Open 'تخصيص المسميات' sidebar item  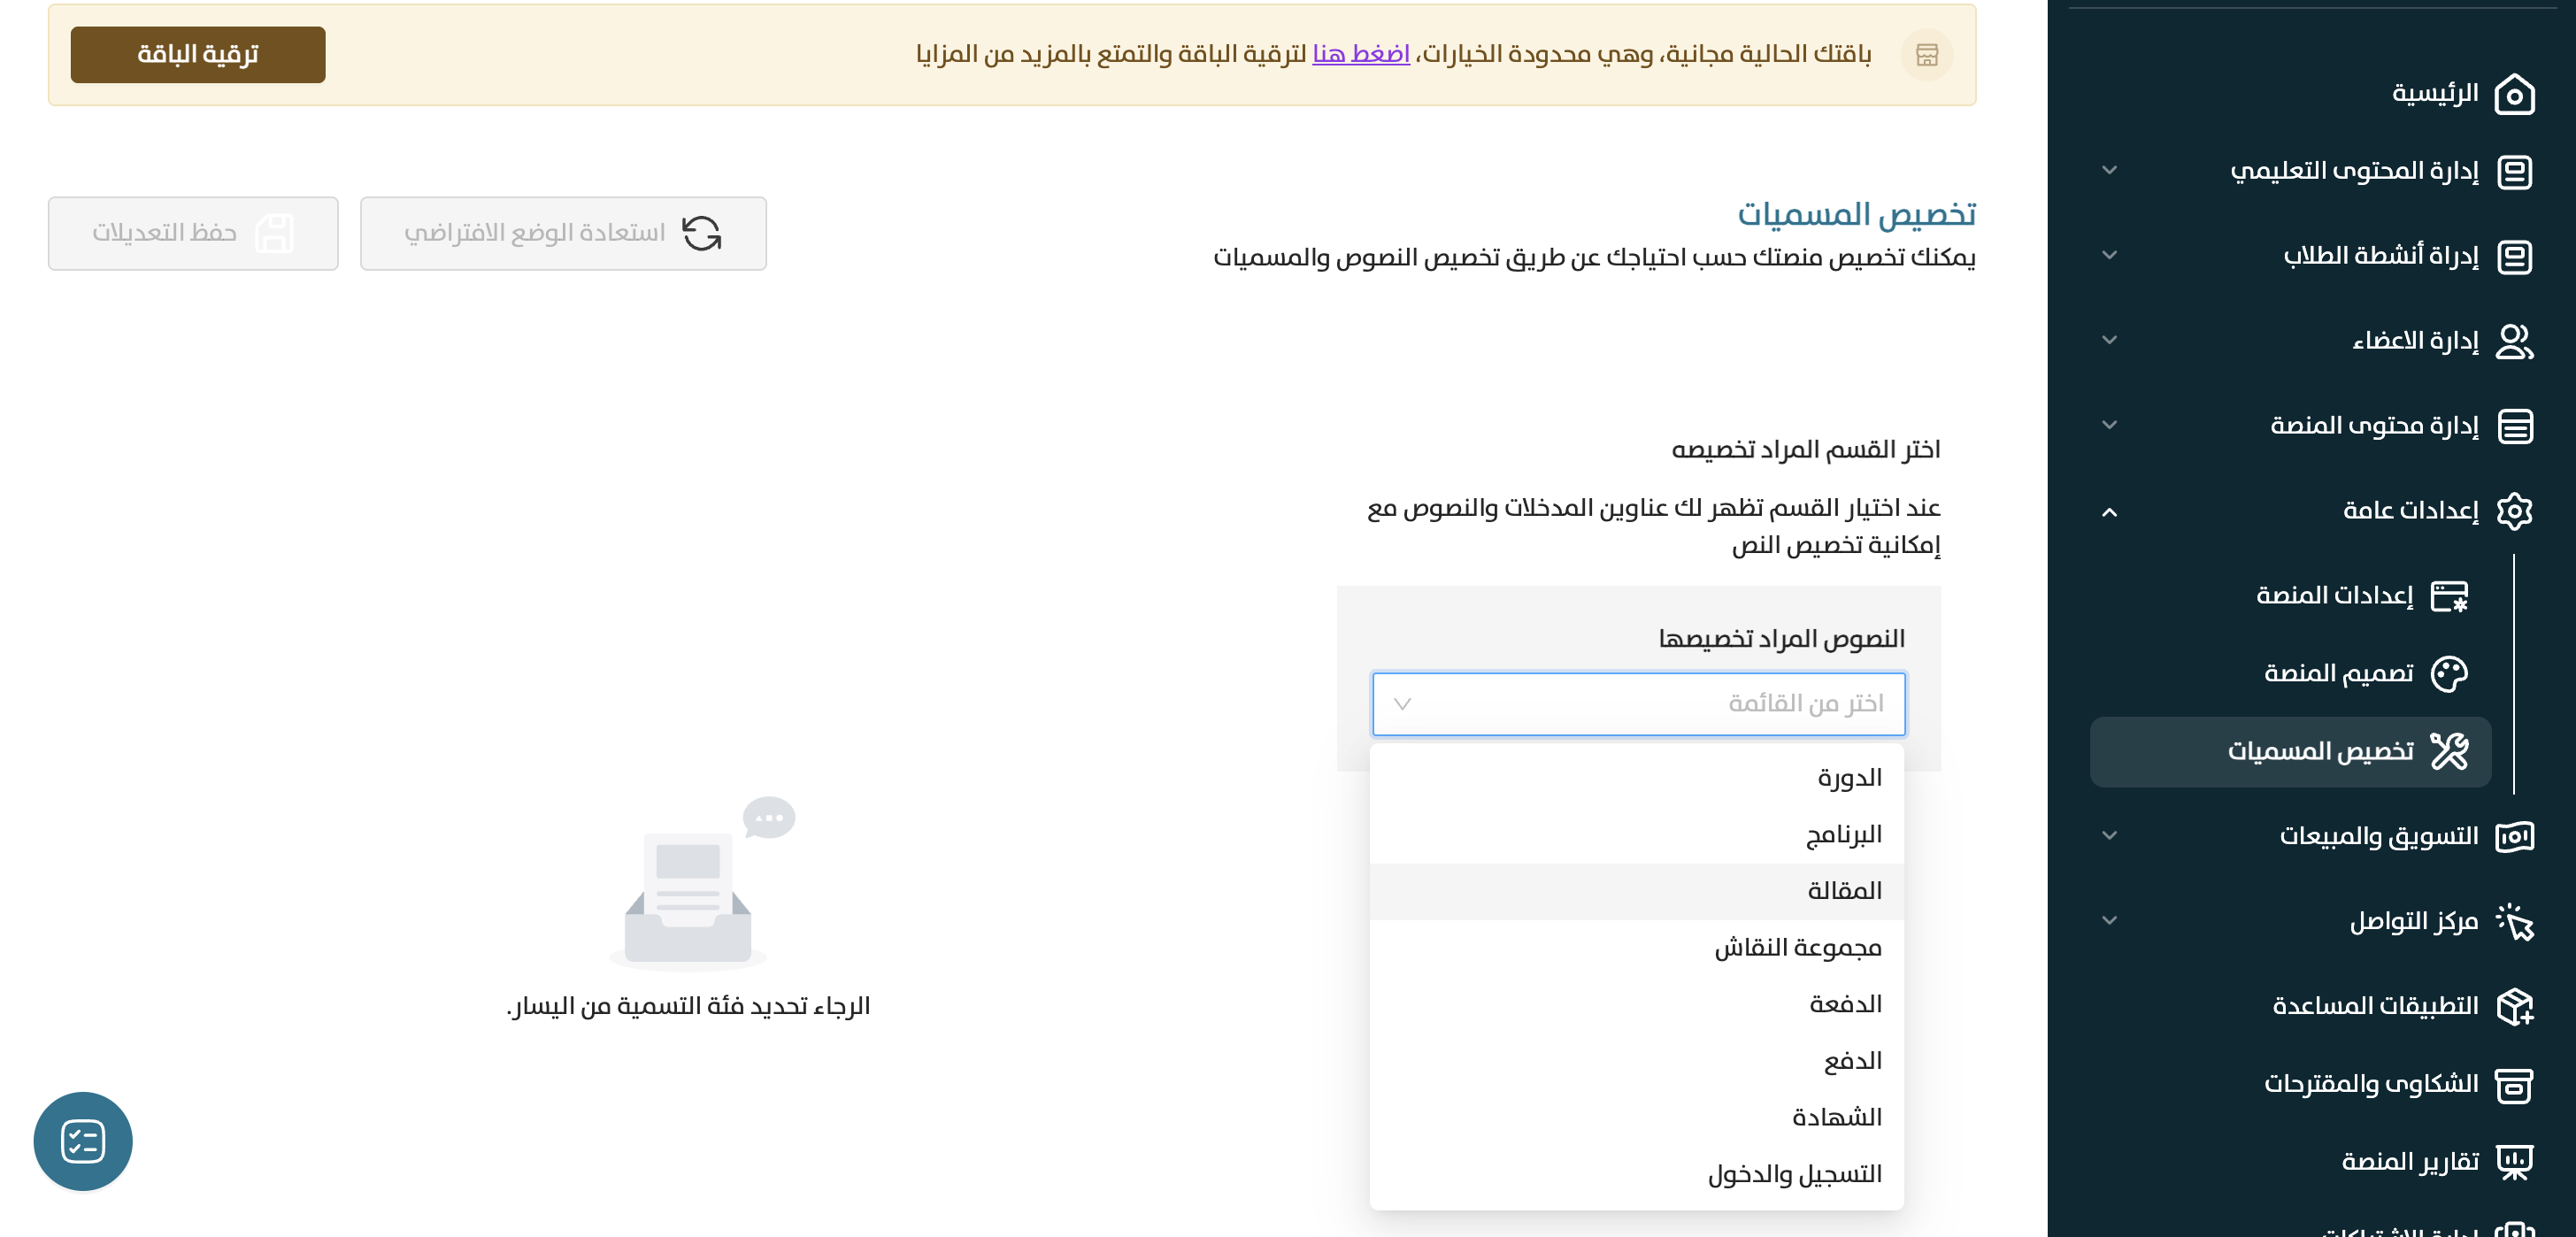2320,752
